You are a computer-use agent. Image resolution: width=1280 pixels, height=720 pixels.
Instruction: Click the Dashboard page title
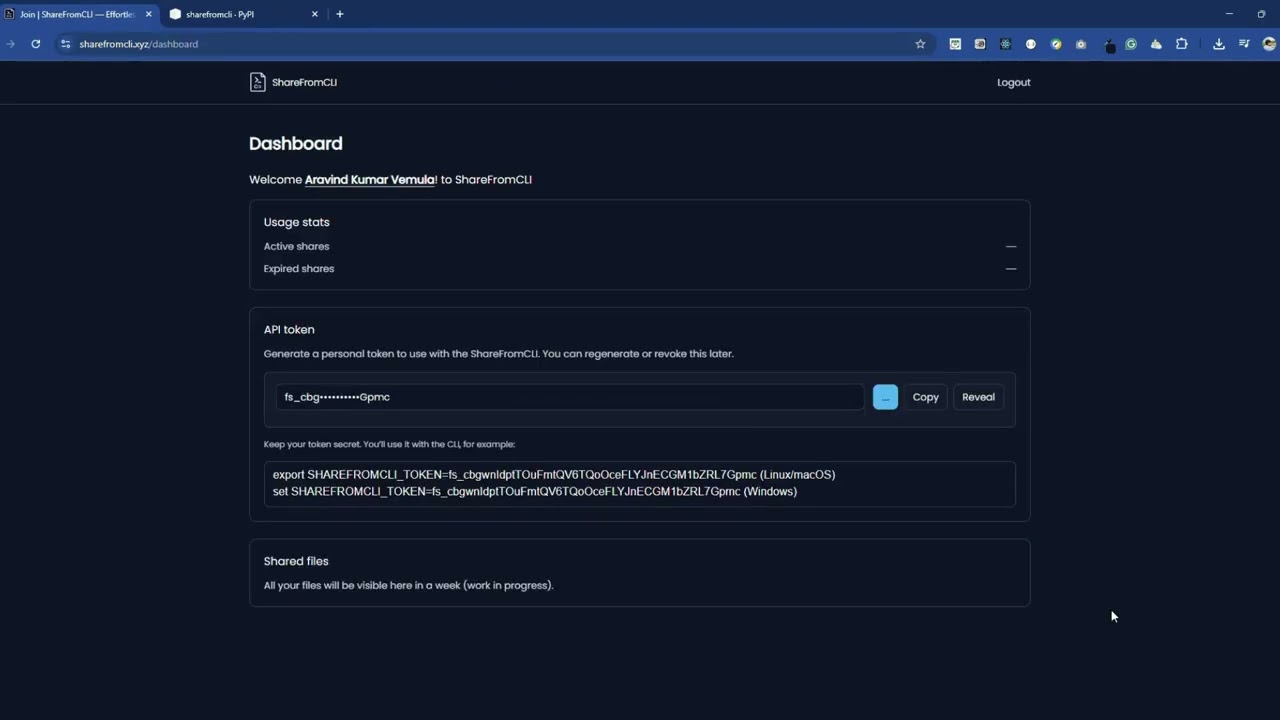coord(296,144)
